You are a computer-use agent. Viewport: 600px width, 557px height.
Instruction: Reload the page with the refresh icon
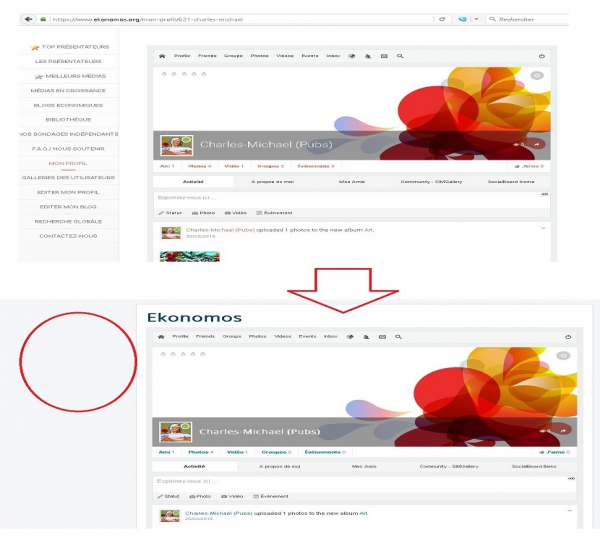[x=442, y=19]
